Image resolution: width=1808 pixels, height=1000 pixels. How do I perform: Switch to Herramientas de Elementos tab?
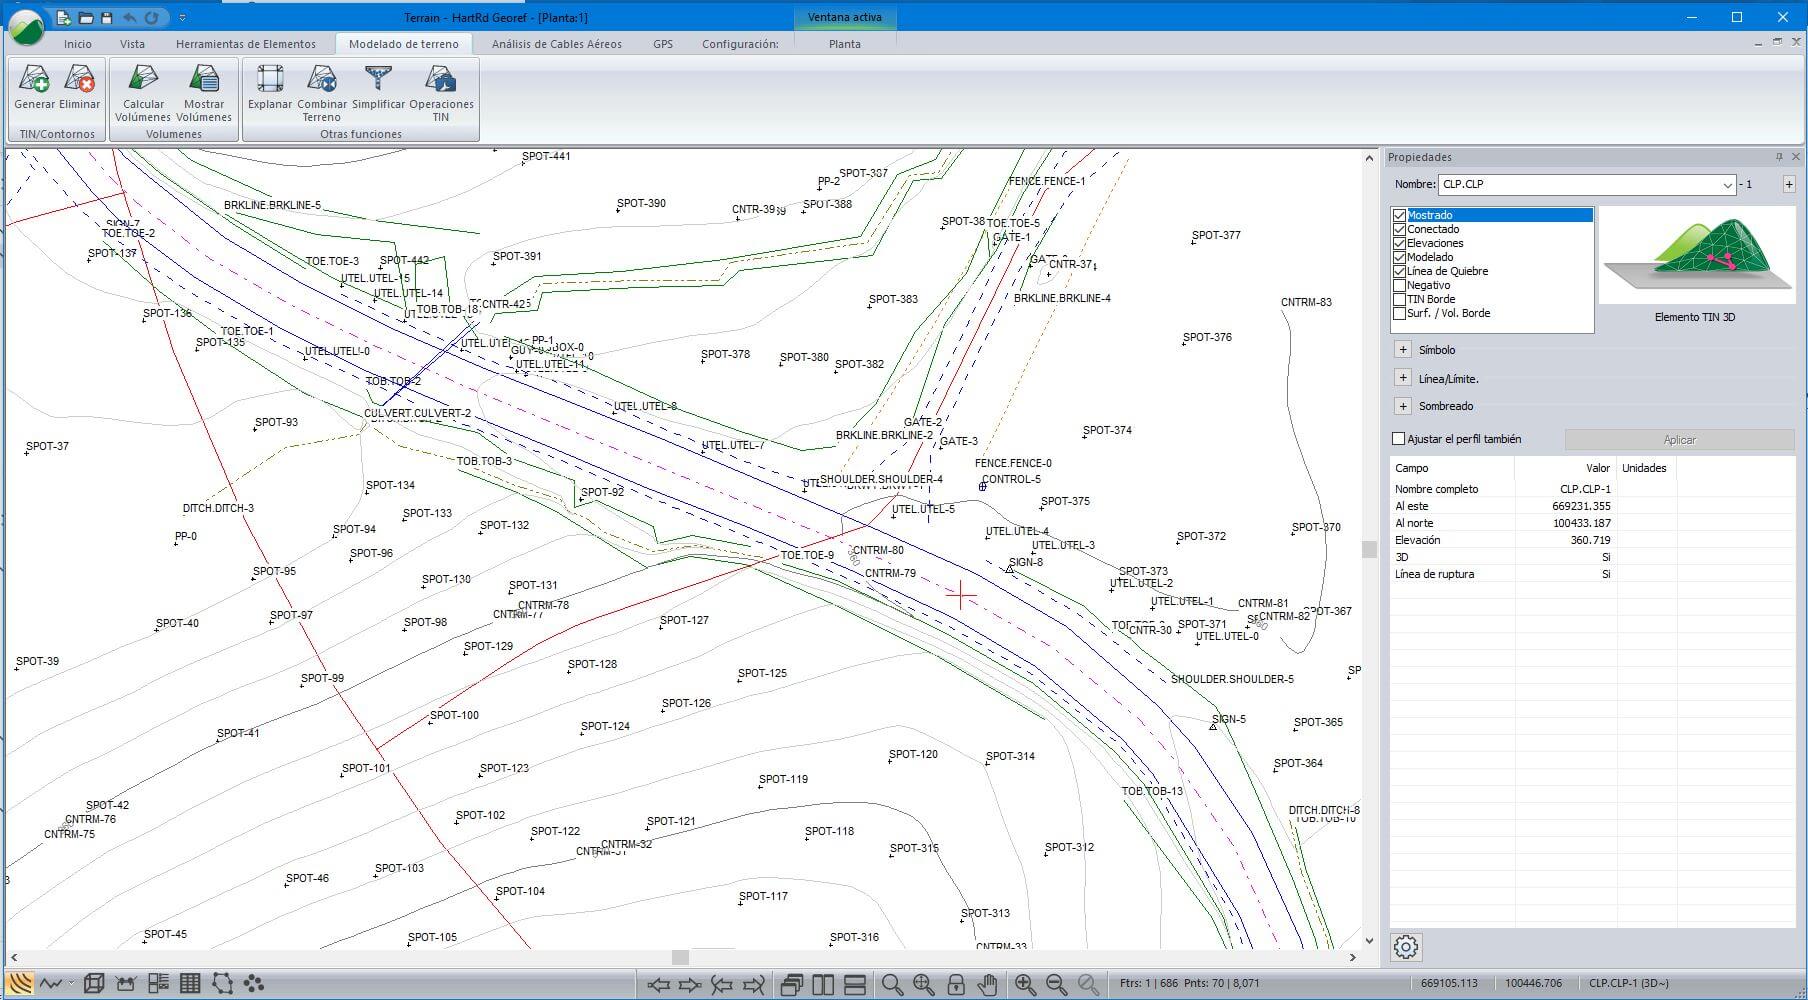click(245, 44)
